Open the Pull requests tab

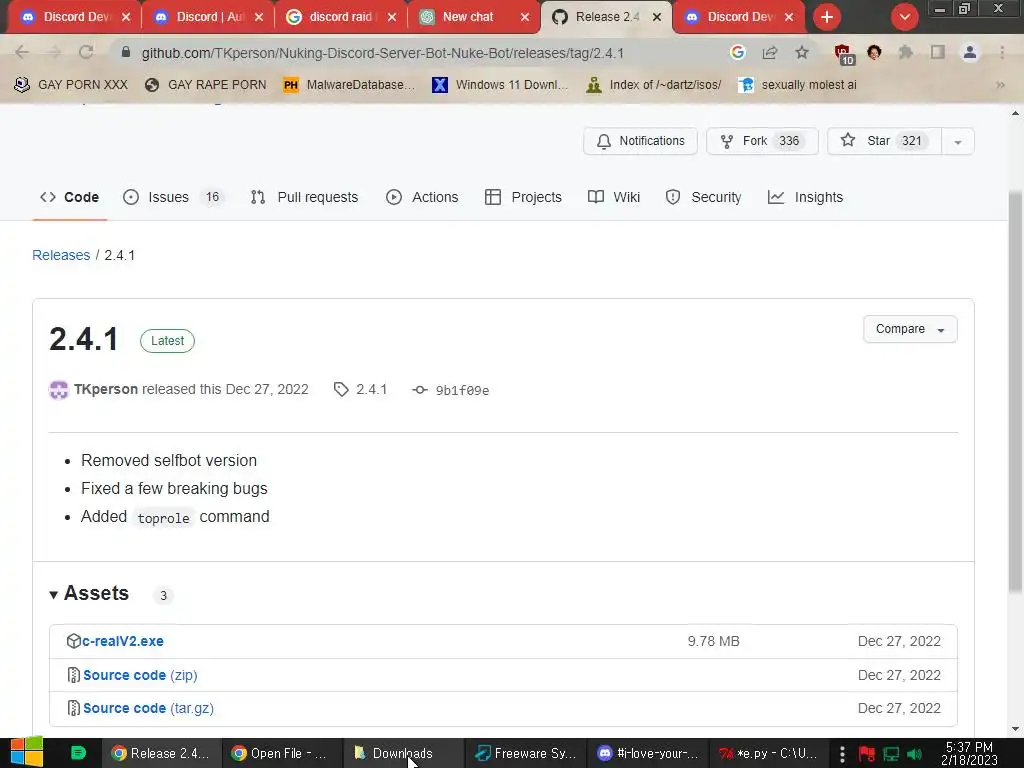pyautogui.click(x=304, y=197)
